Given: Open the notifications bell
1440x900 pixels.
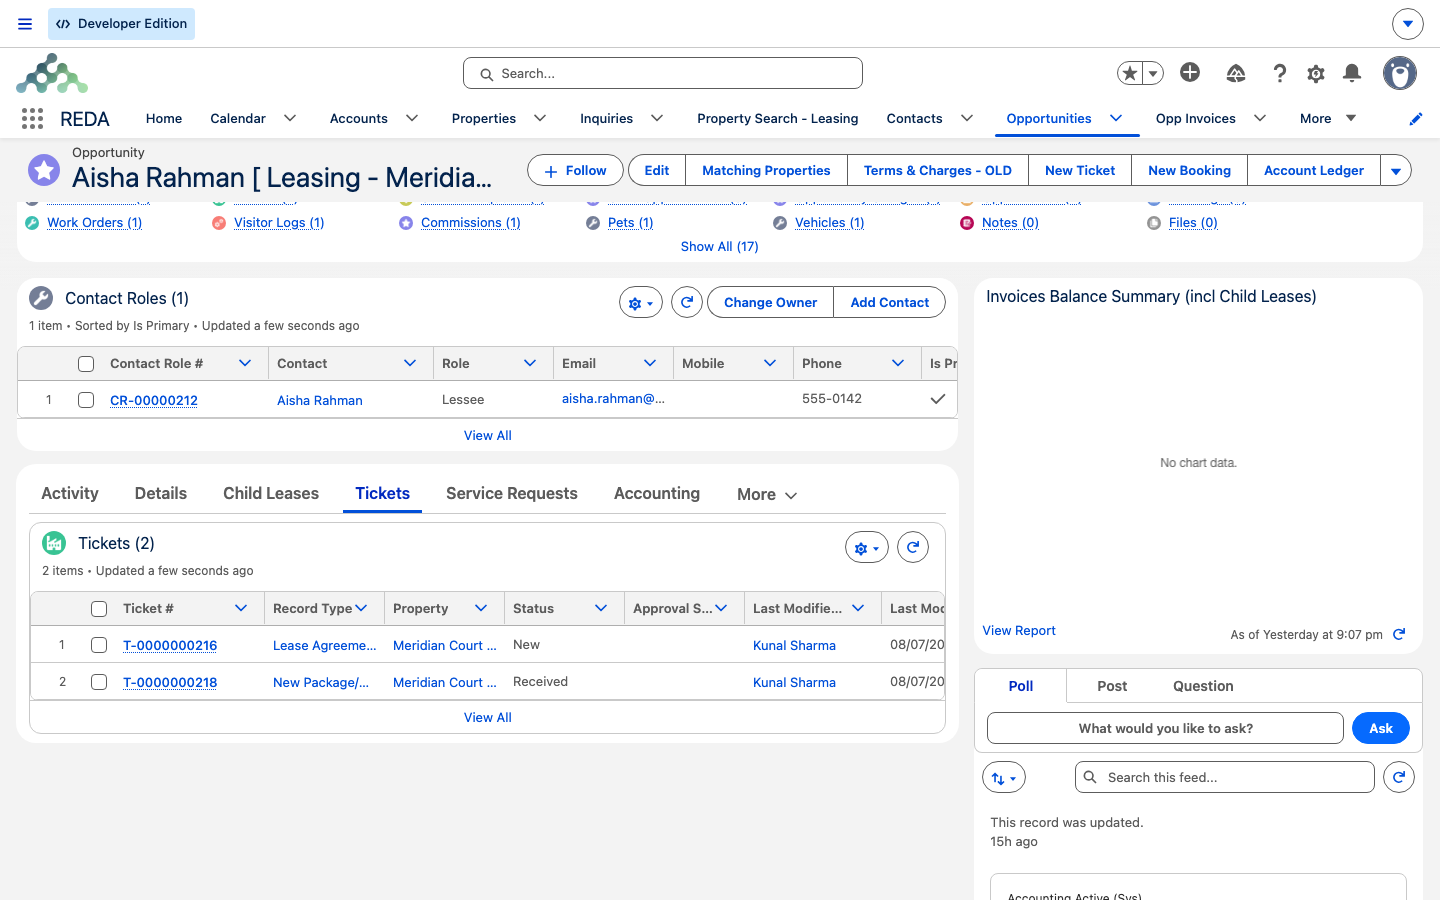Looking at the screenshot, I should pos(1352,73).
